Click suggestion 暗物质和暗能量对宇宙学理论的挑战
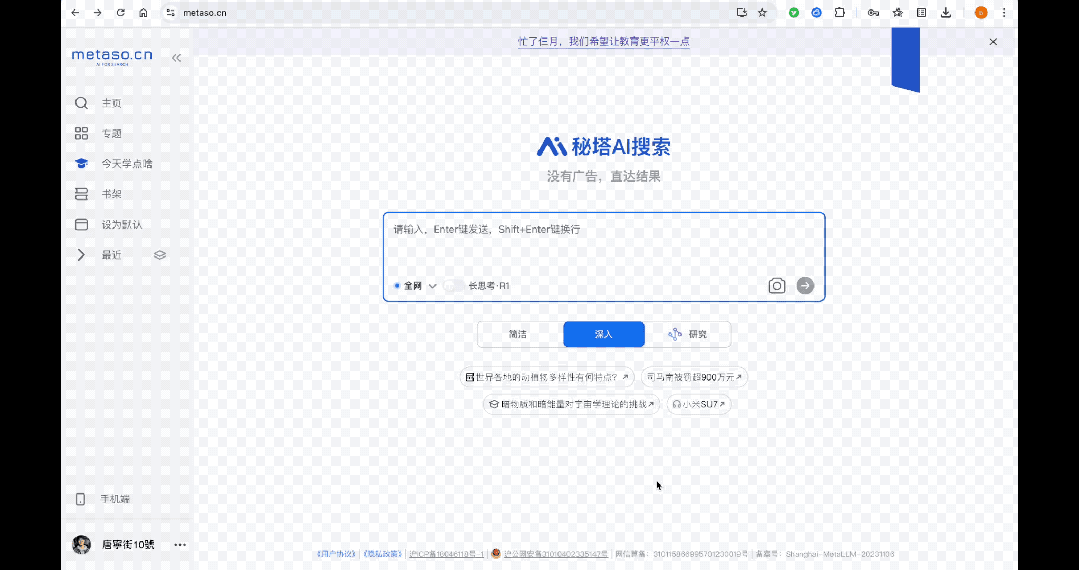This screenshot has height=570, width=1079. [572, 404]
